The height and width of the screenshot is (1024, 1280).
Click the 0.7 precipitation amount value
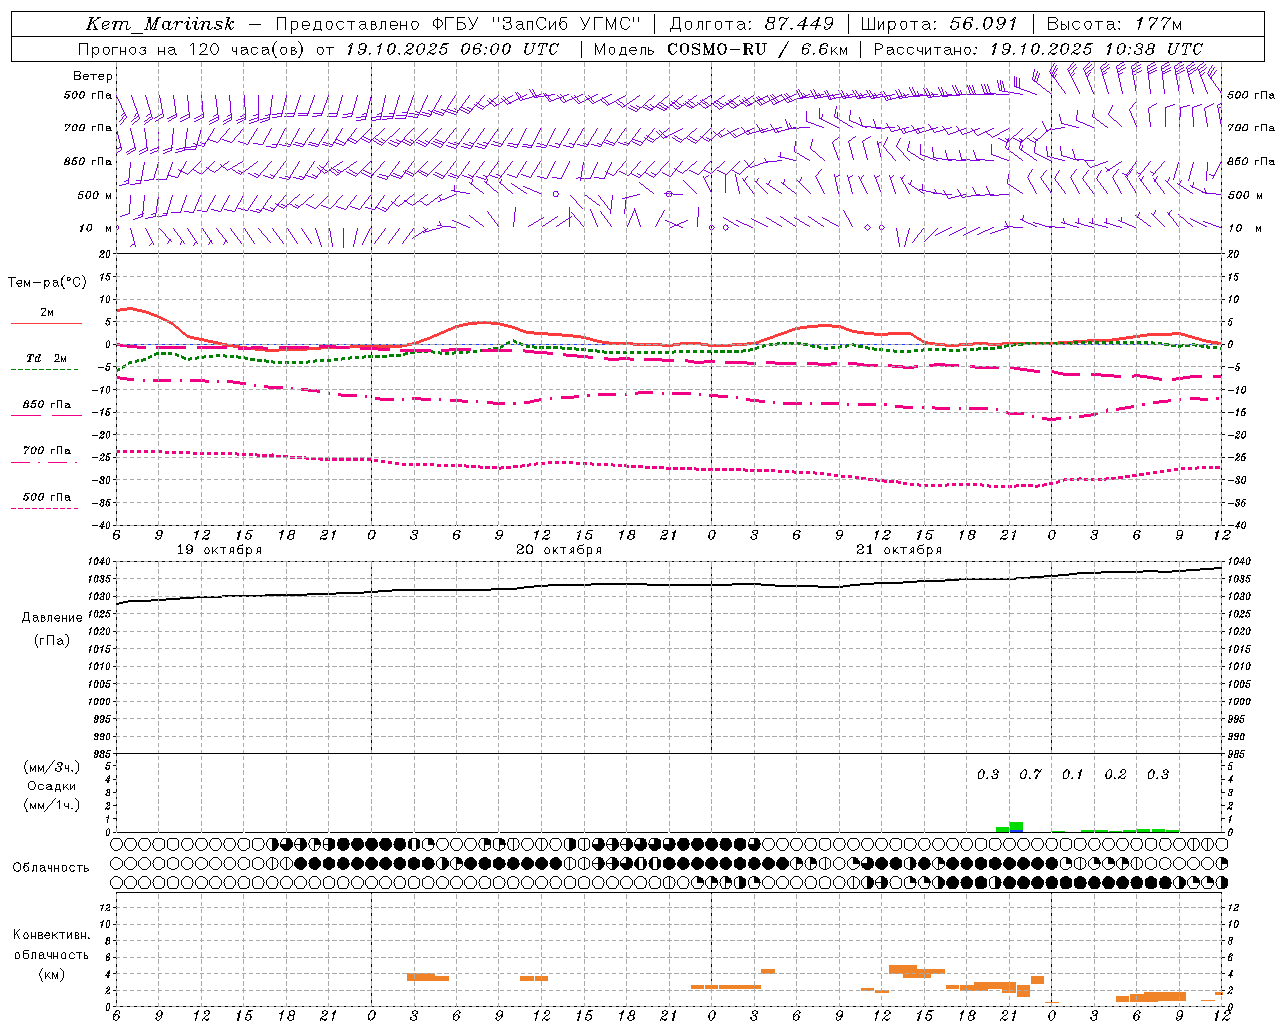(1030, 775)
